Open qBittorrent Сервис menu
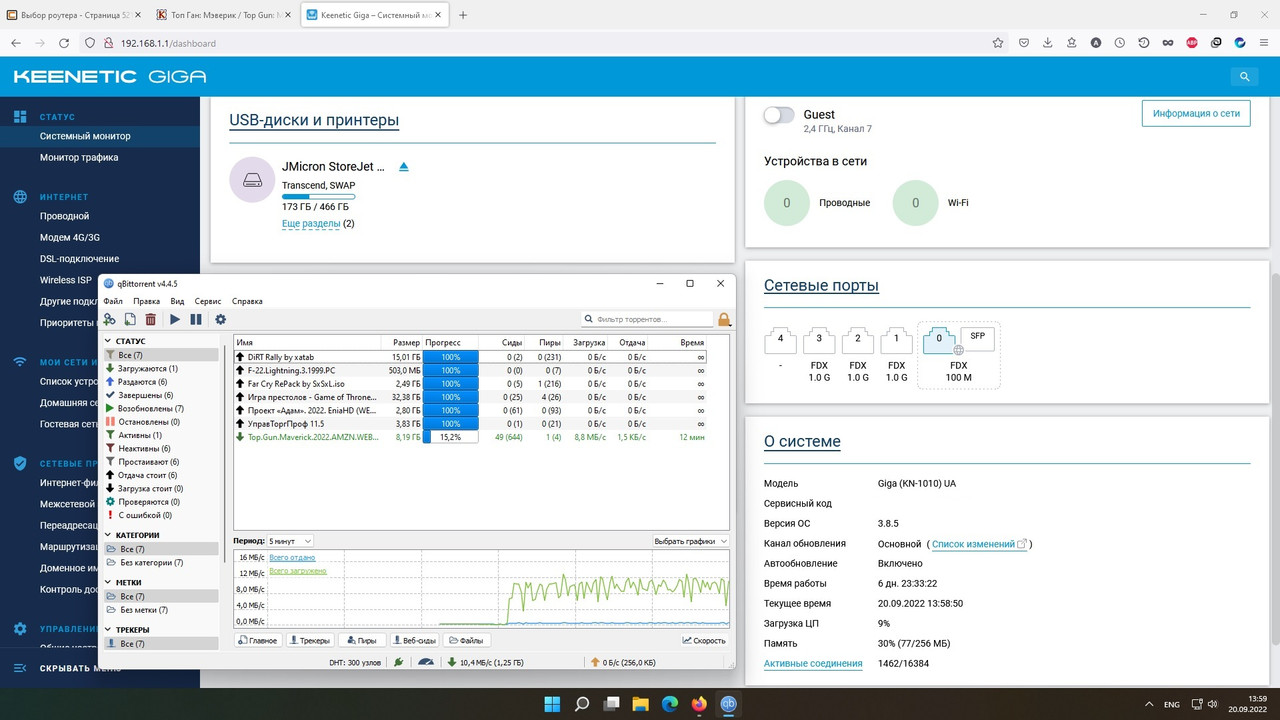The height and width of the screenshot is (720, 1280). [x=208, y=301]
